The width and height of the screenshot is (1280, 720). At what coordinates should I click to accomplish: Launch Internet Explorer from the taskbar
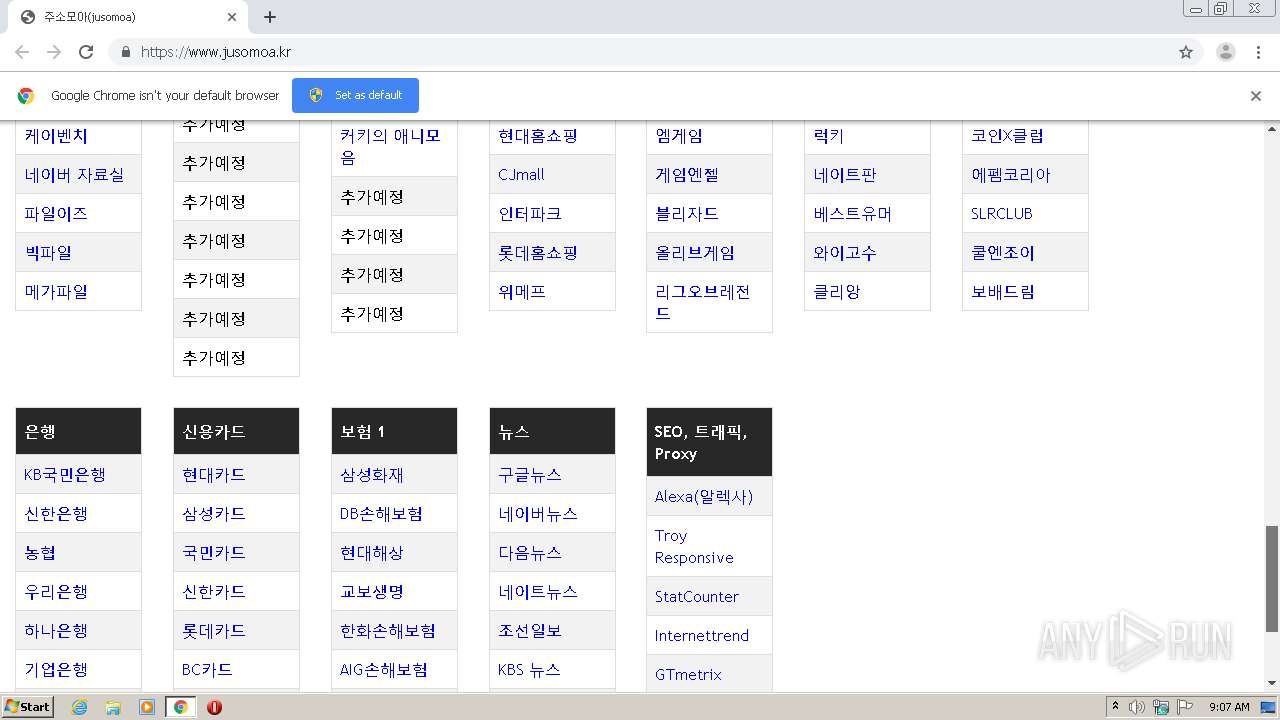pos(79,707)
